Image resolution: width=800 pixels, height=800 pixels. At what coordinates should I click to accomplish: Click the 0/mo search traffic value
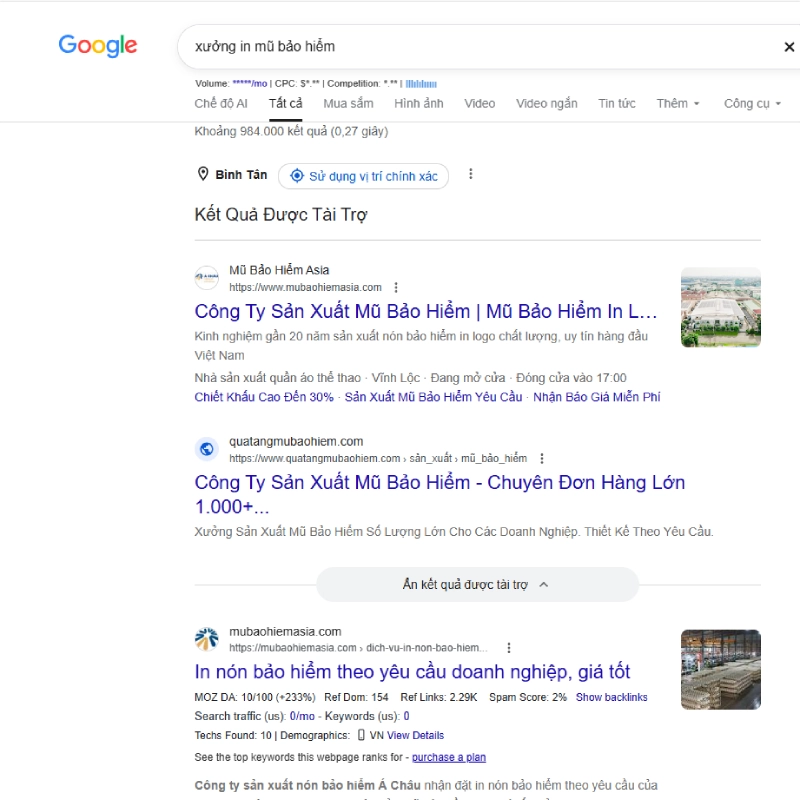click(302, 716)
